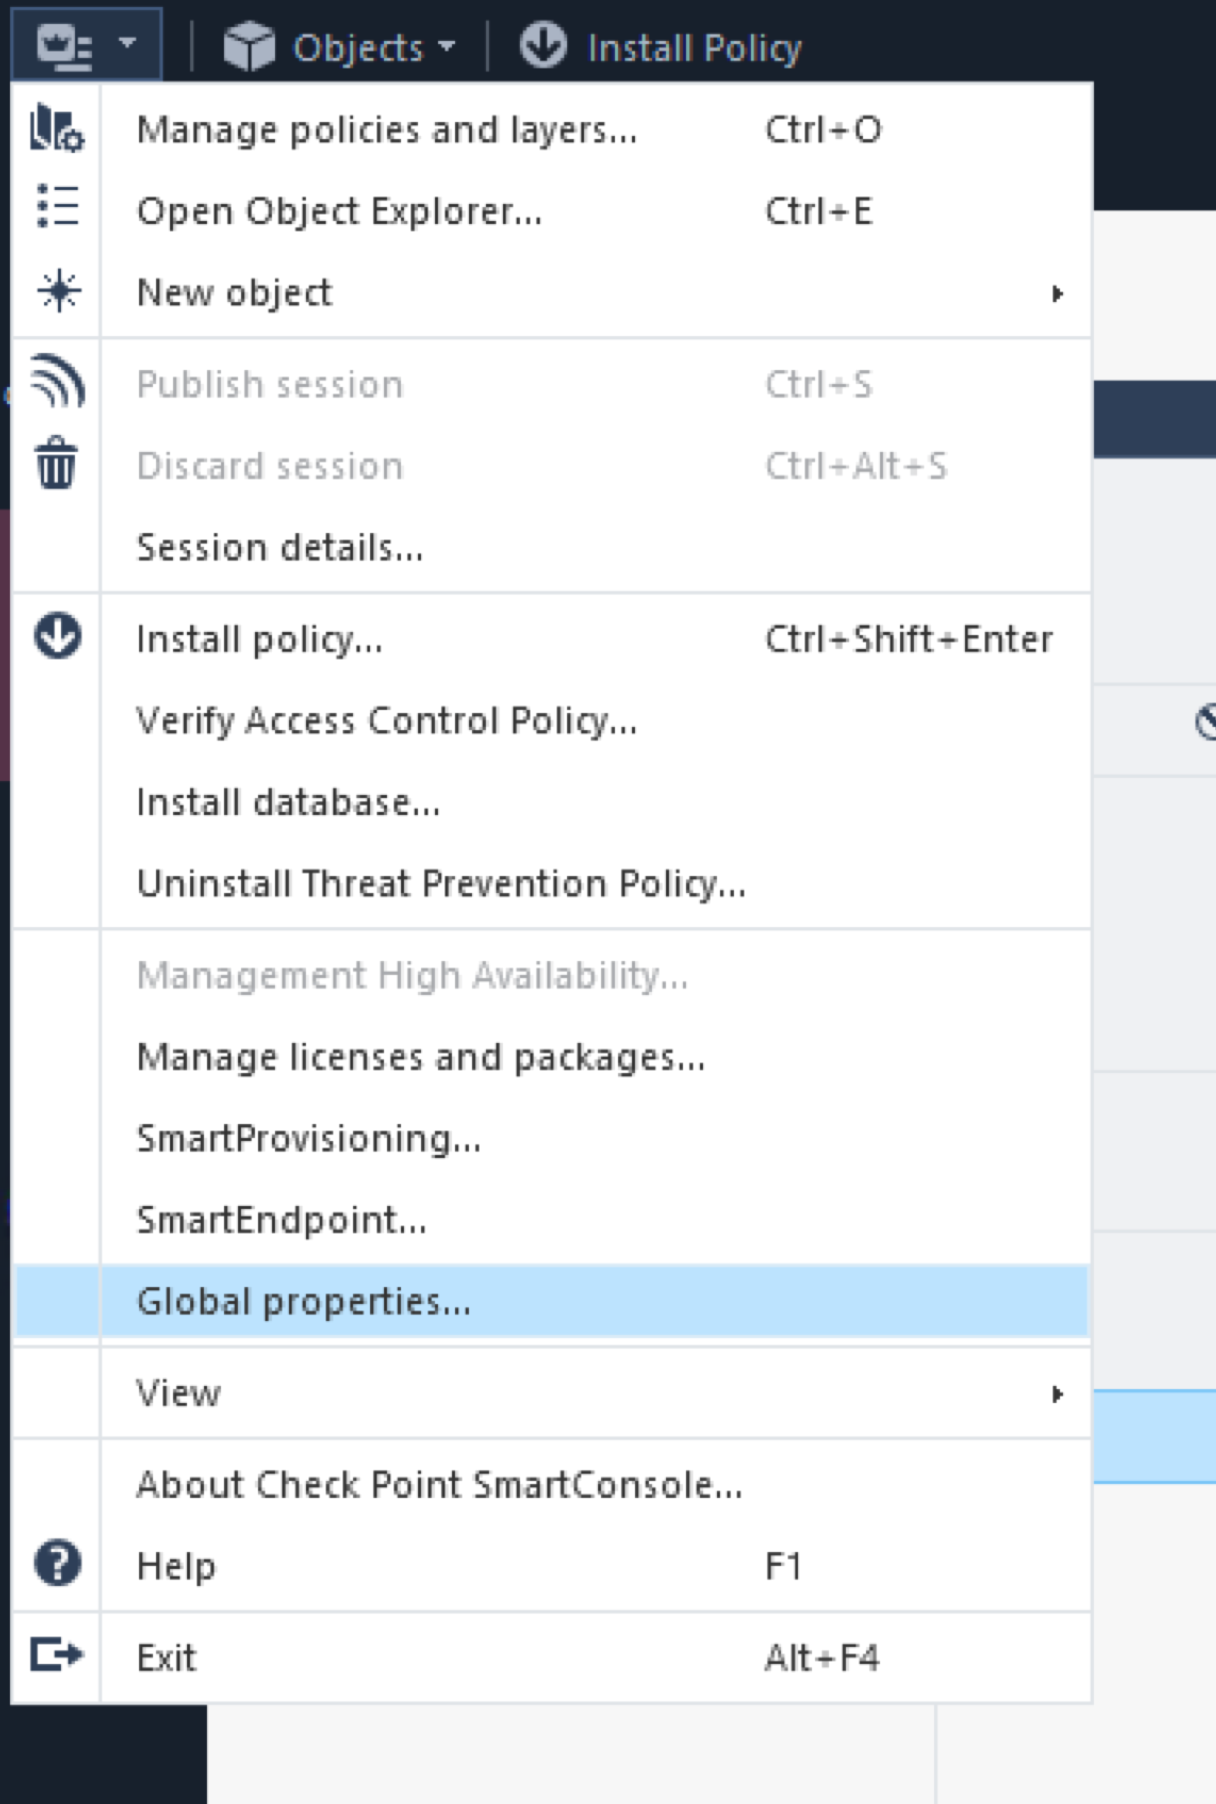This screenshot has height=1804, width=1216.
Task: Click the Install Policy toolbar icon
Action: 541,45
